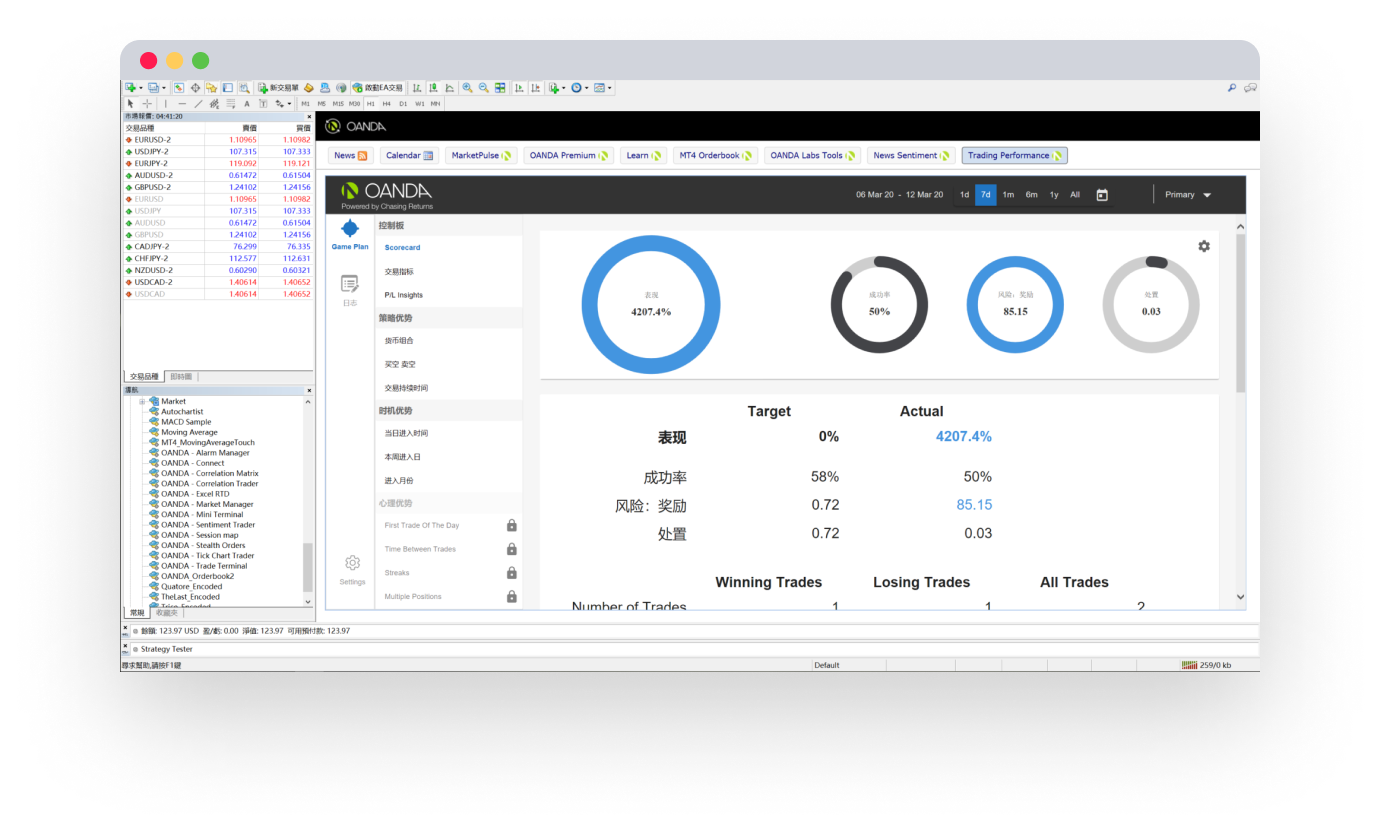Click the zoom in magnifier toolbar icon
1380x832 pixels.
[x=467, y=88]
